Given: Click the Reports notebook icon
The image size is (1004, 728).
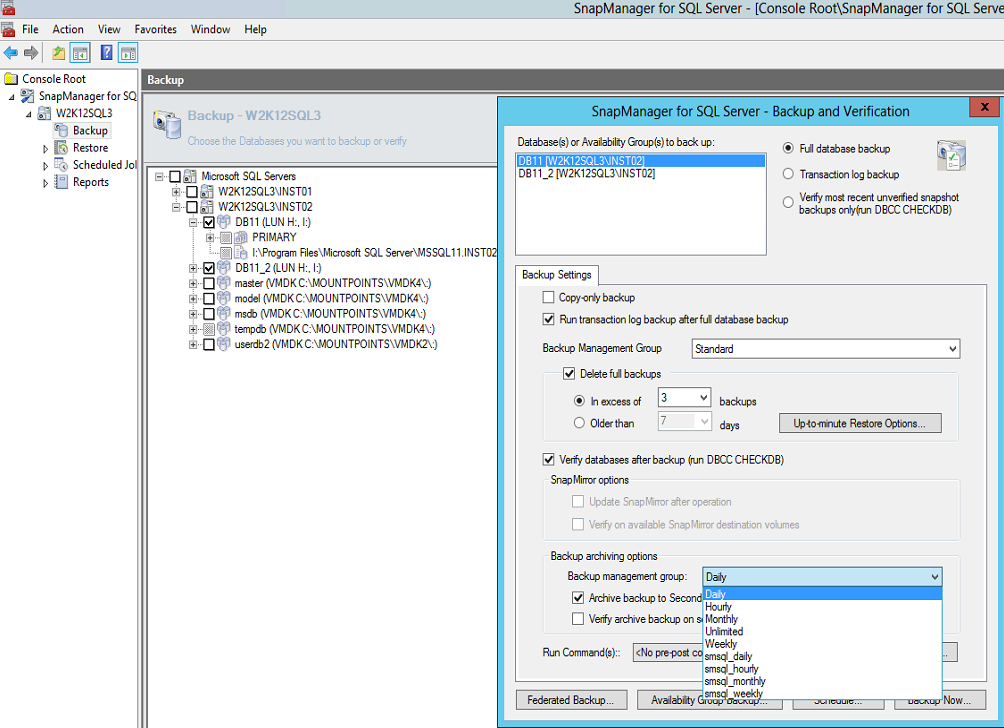Looking at the screenshot, I should tap(62, 182).
